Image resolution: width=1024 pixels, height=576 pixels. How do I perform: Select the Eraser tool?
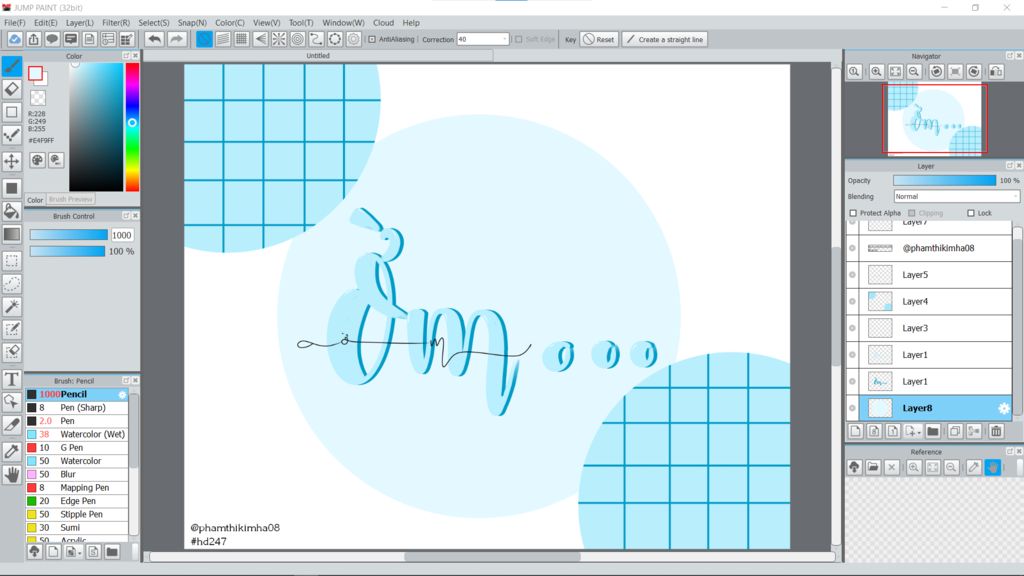coord(12,89)
